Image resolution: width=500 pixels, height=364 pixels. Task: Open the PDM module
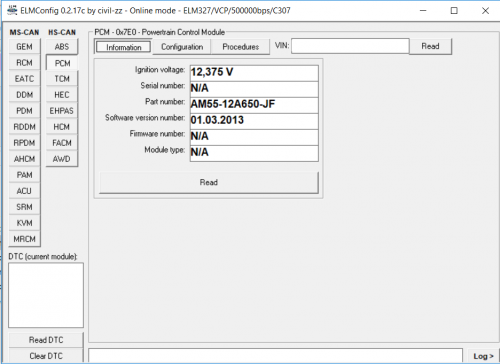(x=25, y=111)
